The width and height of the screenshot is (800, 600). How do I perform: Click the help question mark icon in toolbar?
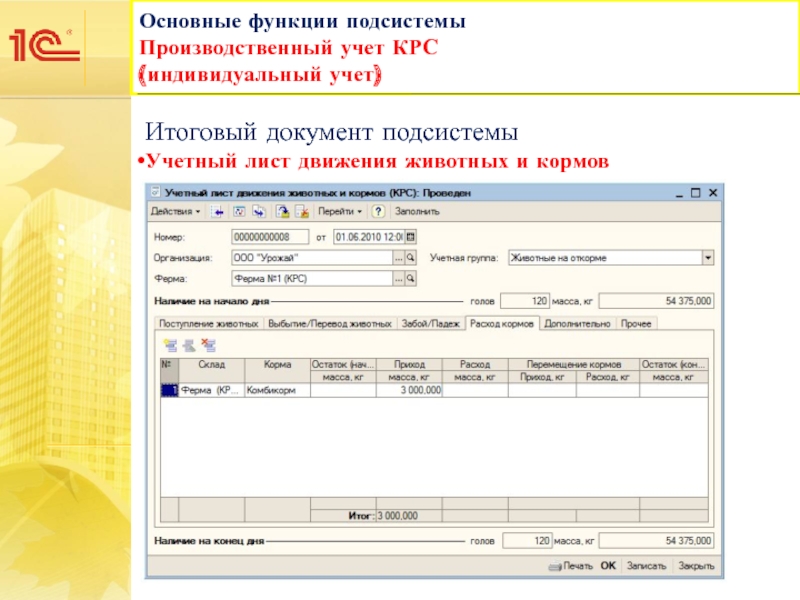tap(379, 212)
